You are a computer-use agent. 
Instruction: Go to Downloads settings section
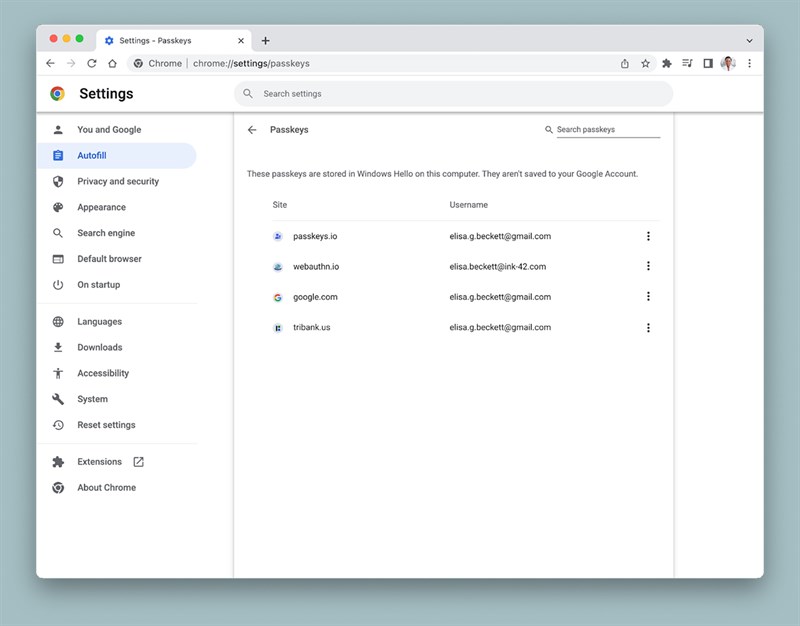coord(100,347)
